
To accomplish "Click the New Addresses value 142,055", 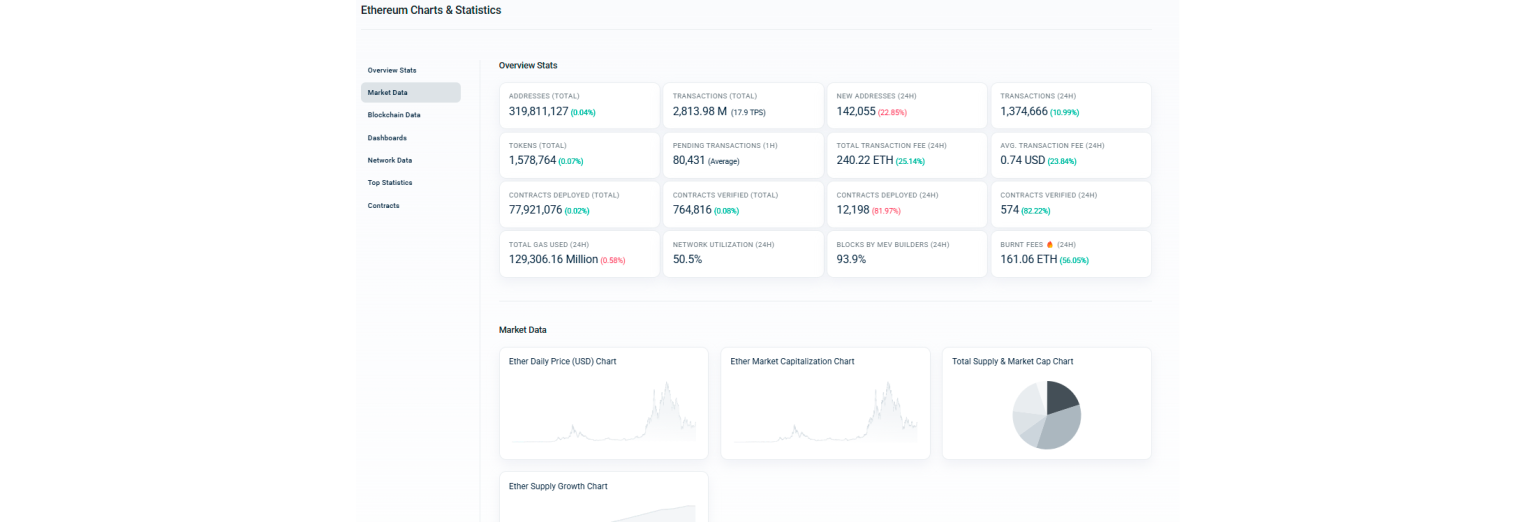I will [x=856, y=111].
